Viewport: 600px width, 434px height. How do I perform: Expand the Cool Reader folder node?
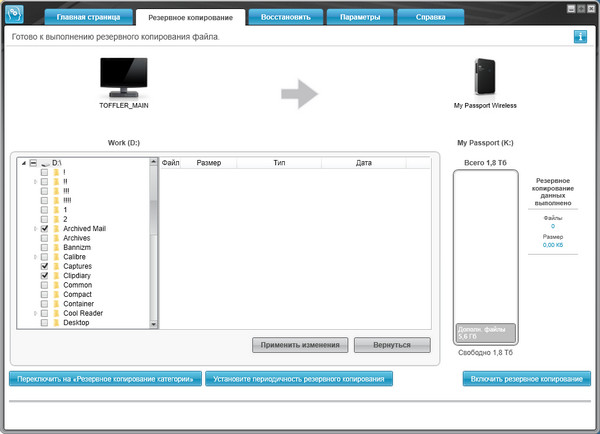click(x=35, y=313)
